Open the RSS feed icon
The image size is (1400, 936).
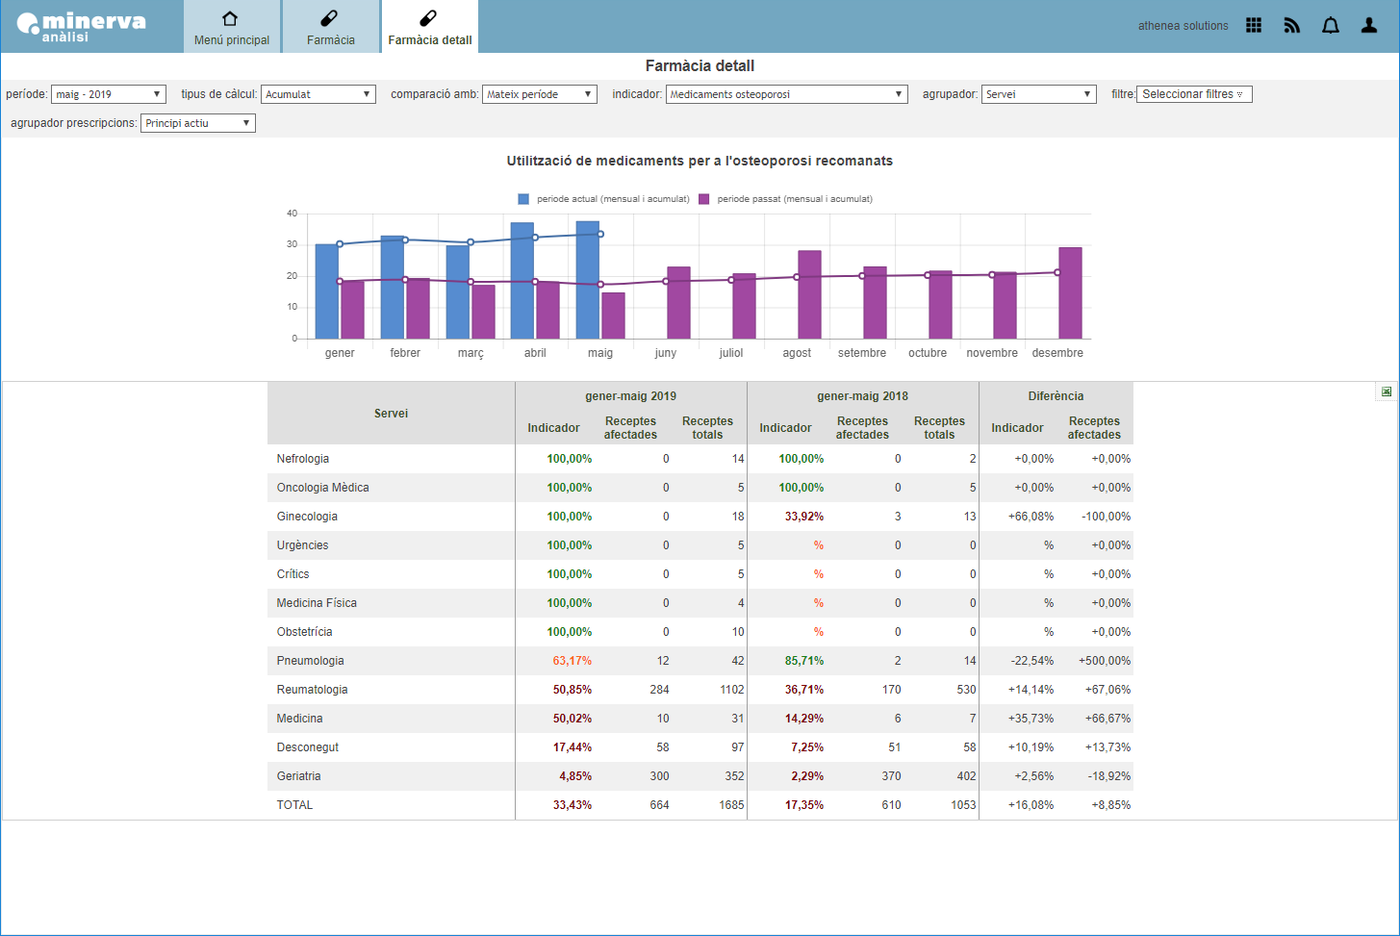pyautogui.click(x=1292, y=25)
